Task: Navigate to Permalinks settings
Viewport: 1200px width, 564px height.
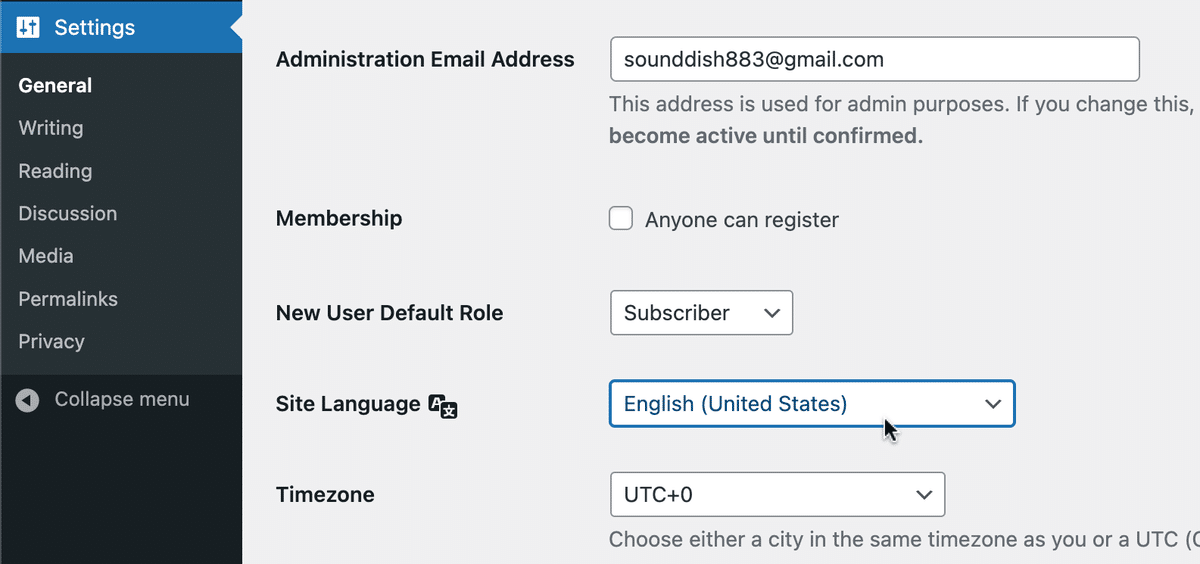Action: [68, 299]
